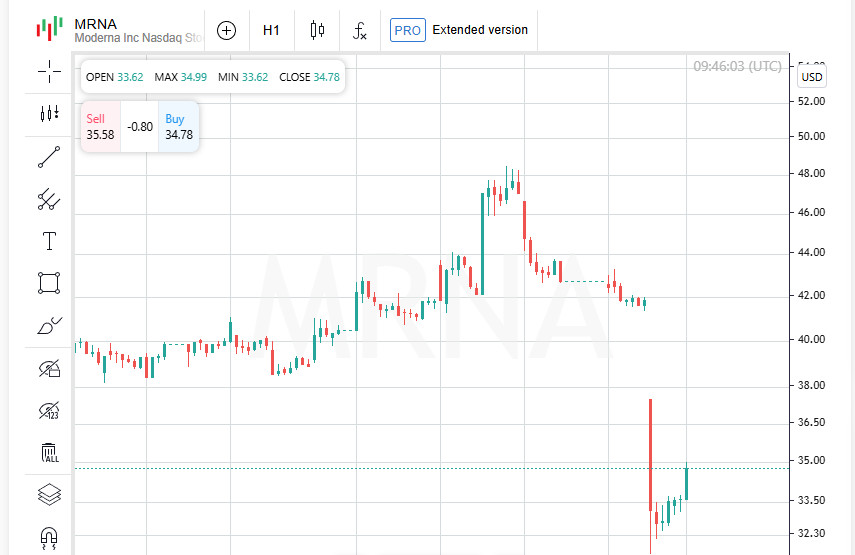Select the crosshair cursor tool
Viewport: 855px width, 555px height.
click(49, 71)
